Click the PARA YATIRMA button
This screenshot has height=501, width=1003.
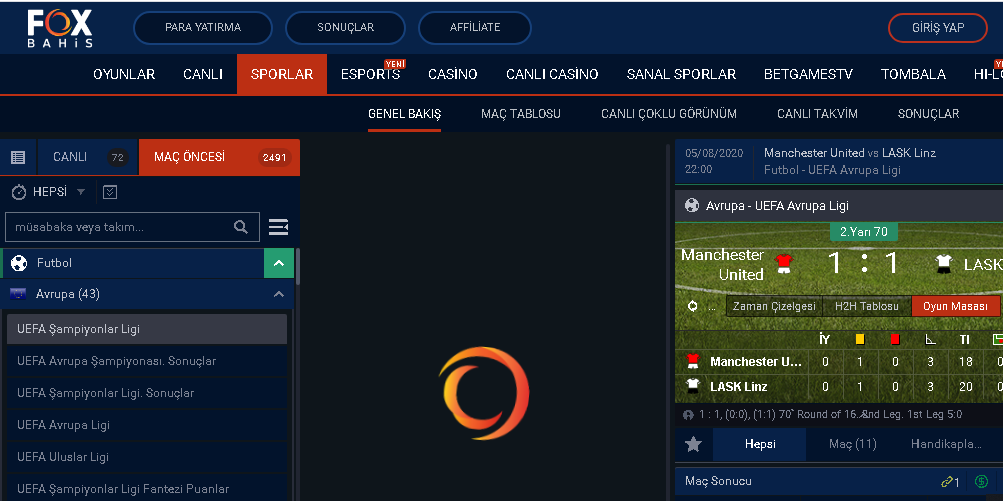203,28
